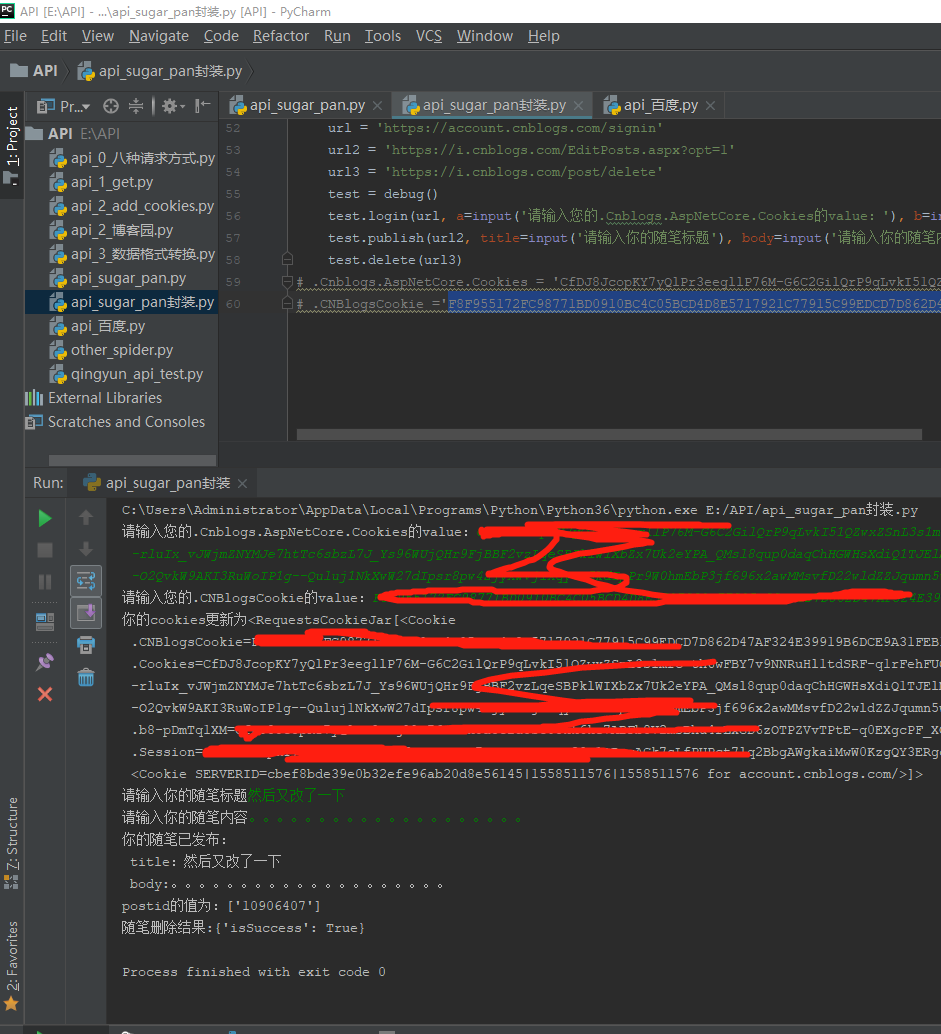Click API in the navigation breadcrumb
This screenshot has width=941, height=1034.
(x=44, y=71)
